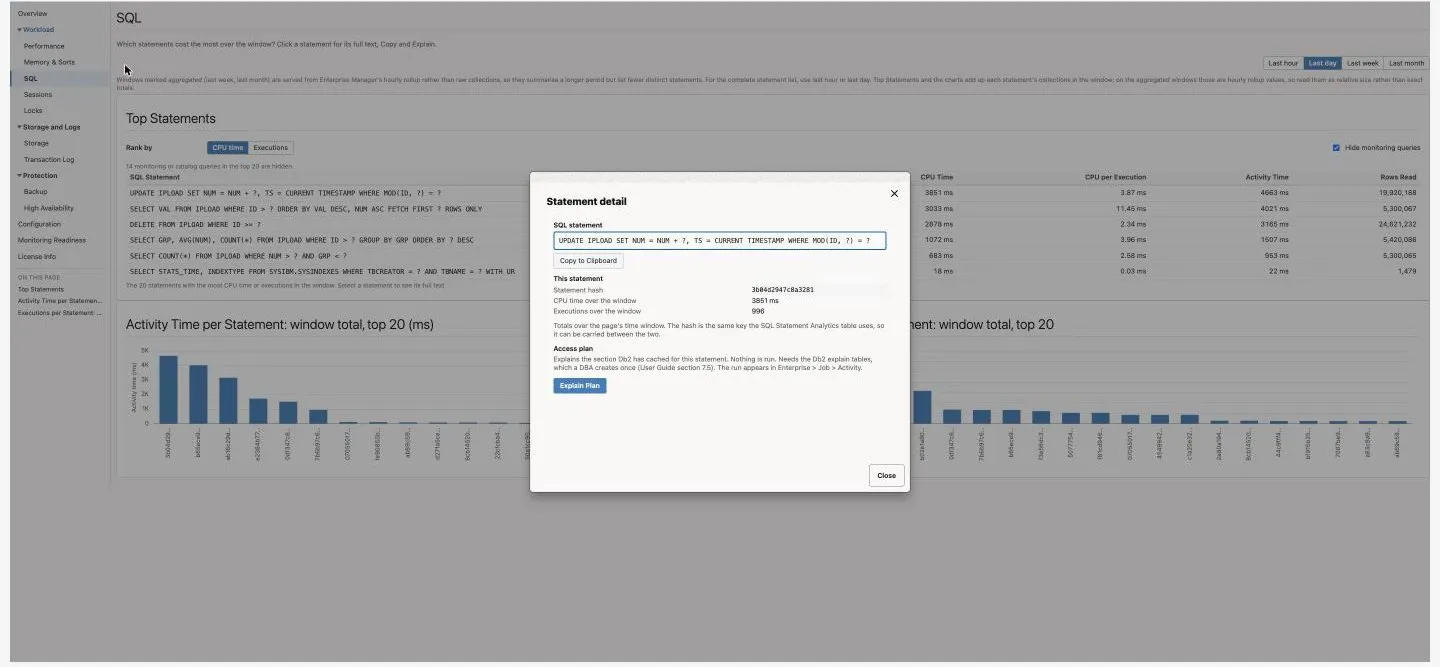1440x667 pixels.
Task: Click the 24,621,232 Rows Read cell
Action: (1396, 224)
